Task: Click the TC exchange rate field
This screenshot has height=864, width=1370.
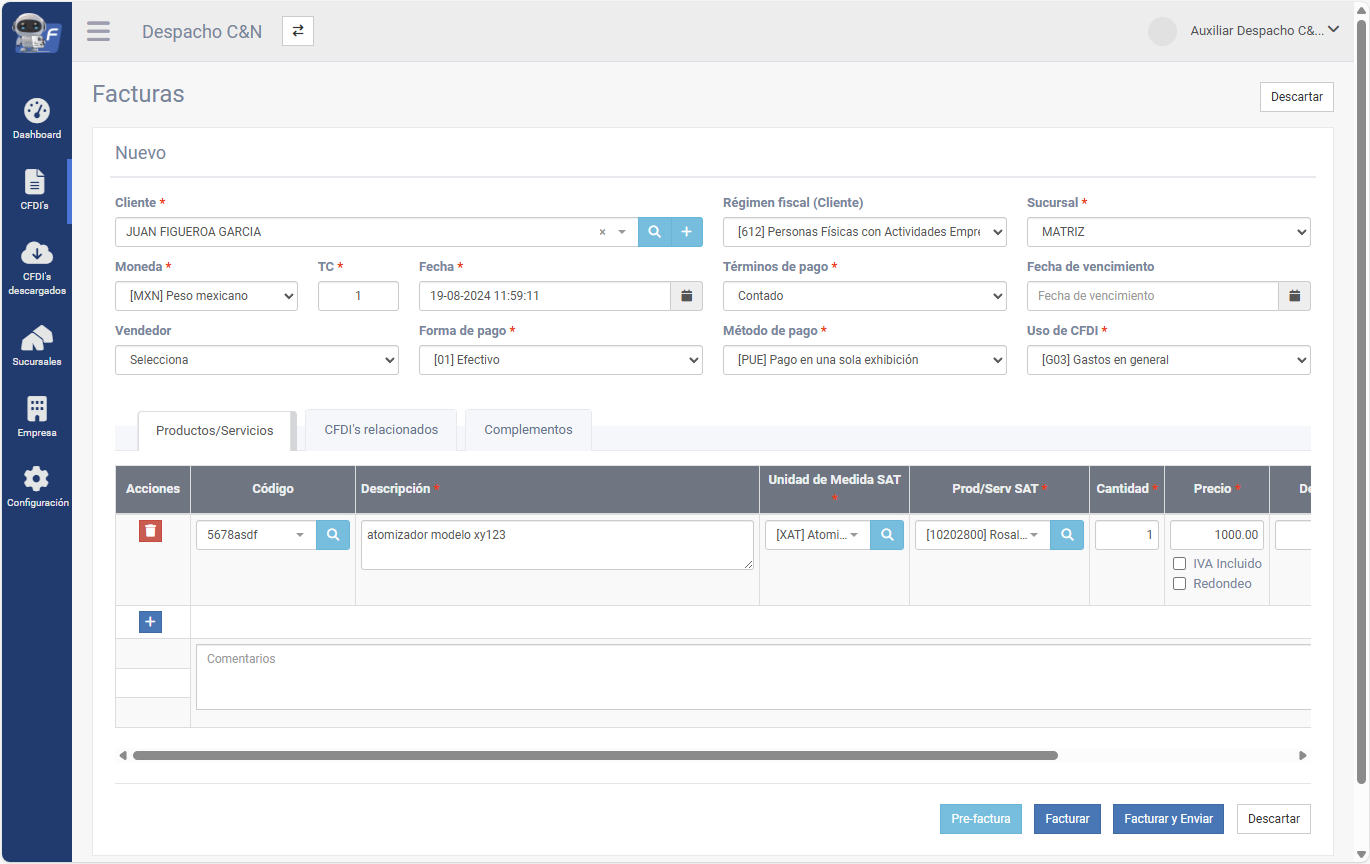Action: point(358,296)
